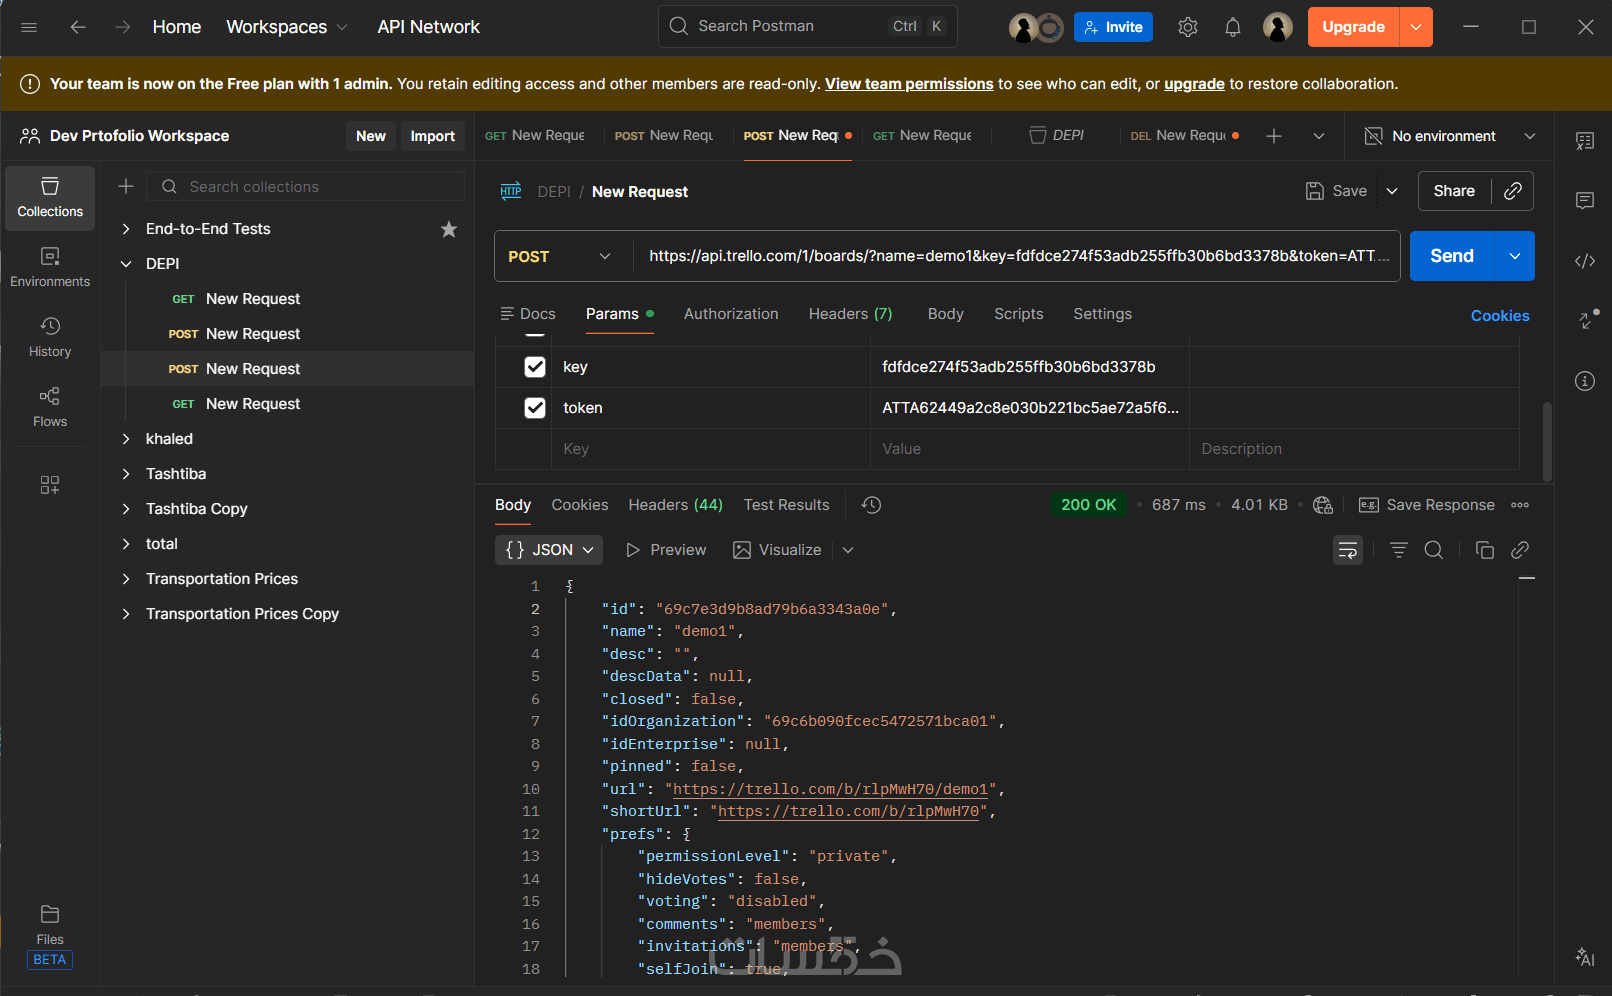The image size is (1612, 996).
Task: Copy the response body to clipboard
Action: (x=1484, y=550)
